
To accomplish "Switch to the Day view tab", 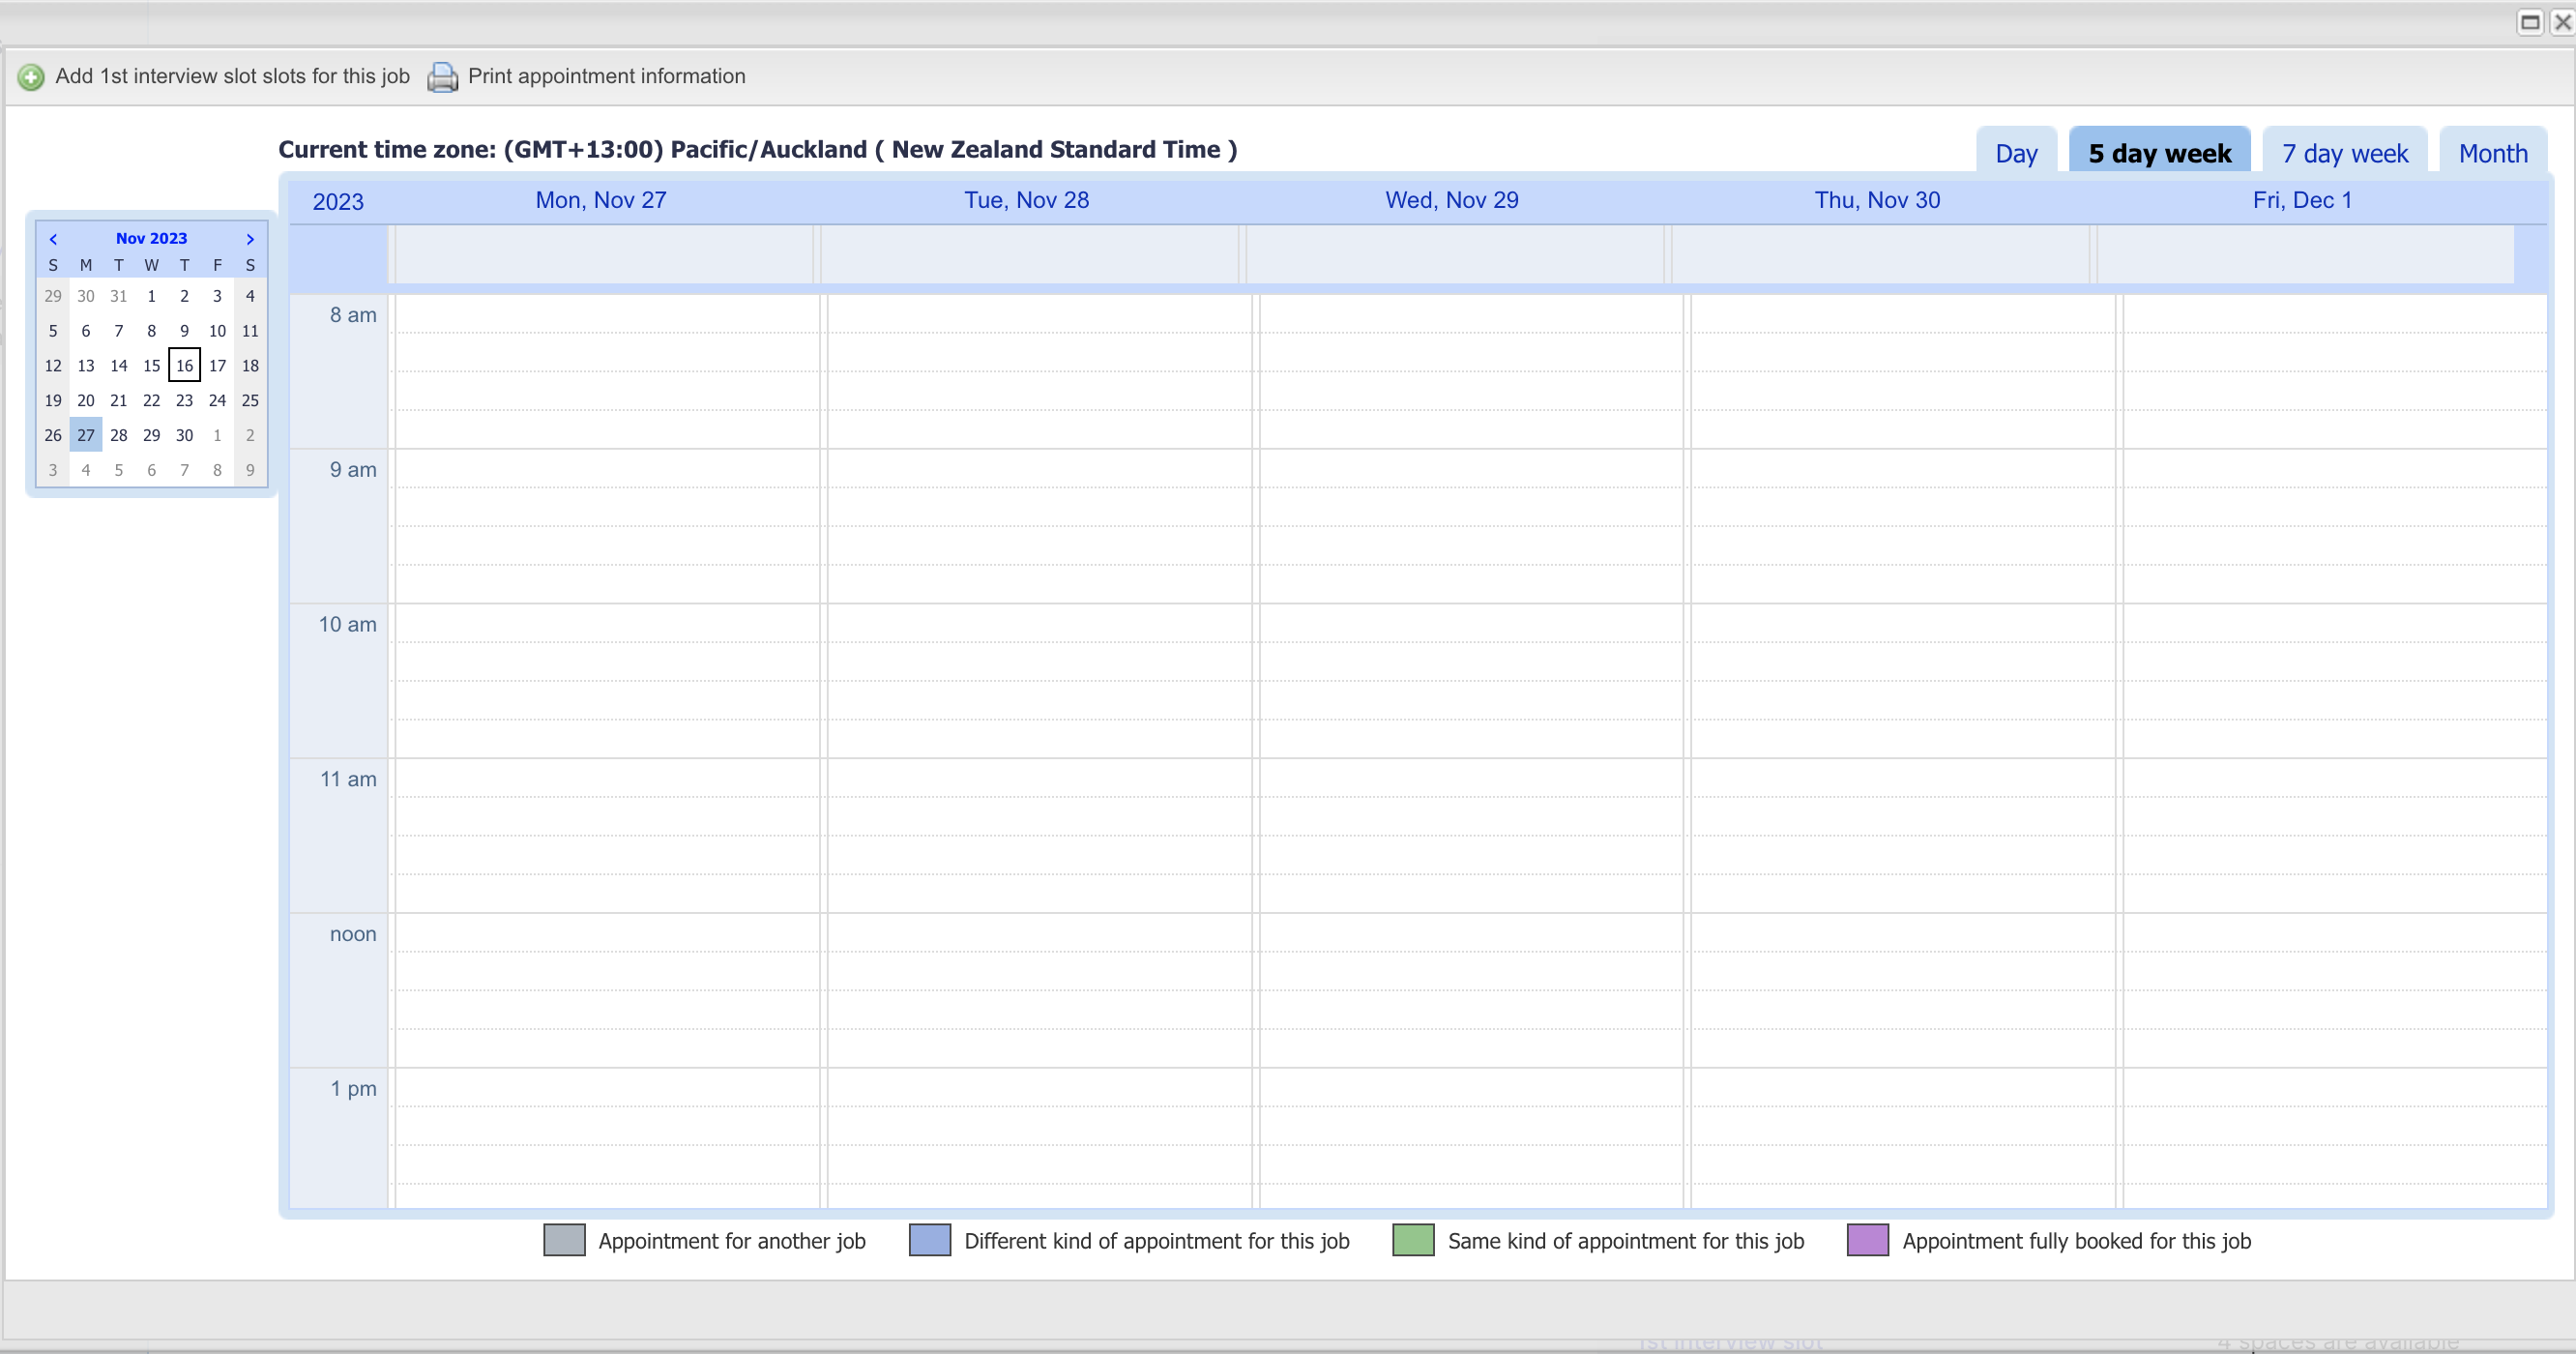I will click(2016, 153).
